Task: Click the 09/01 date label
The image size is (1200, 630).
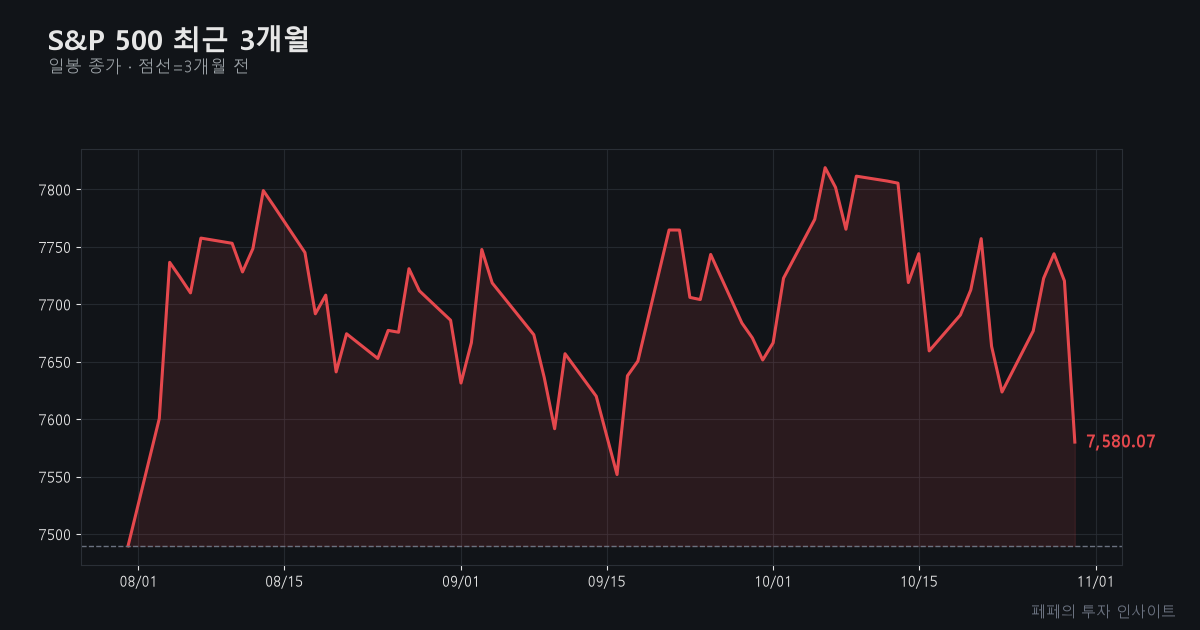Action: [461, 581]
